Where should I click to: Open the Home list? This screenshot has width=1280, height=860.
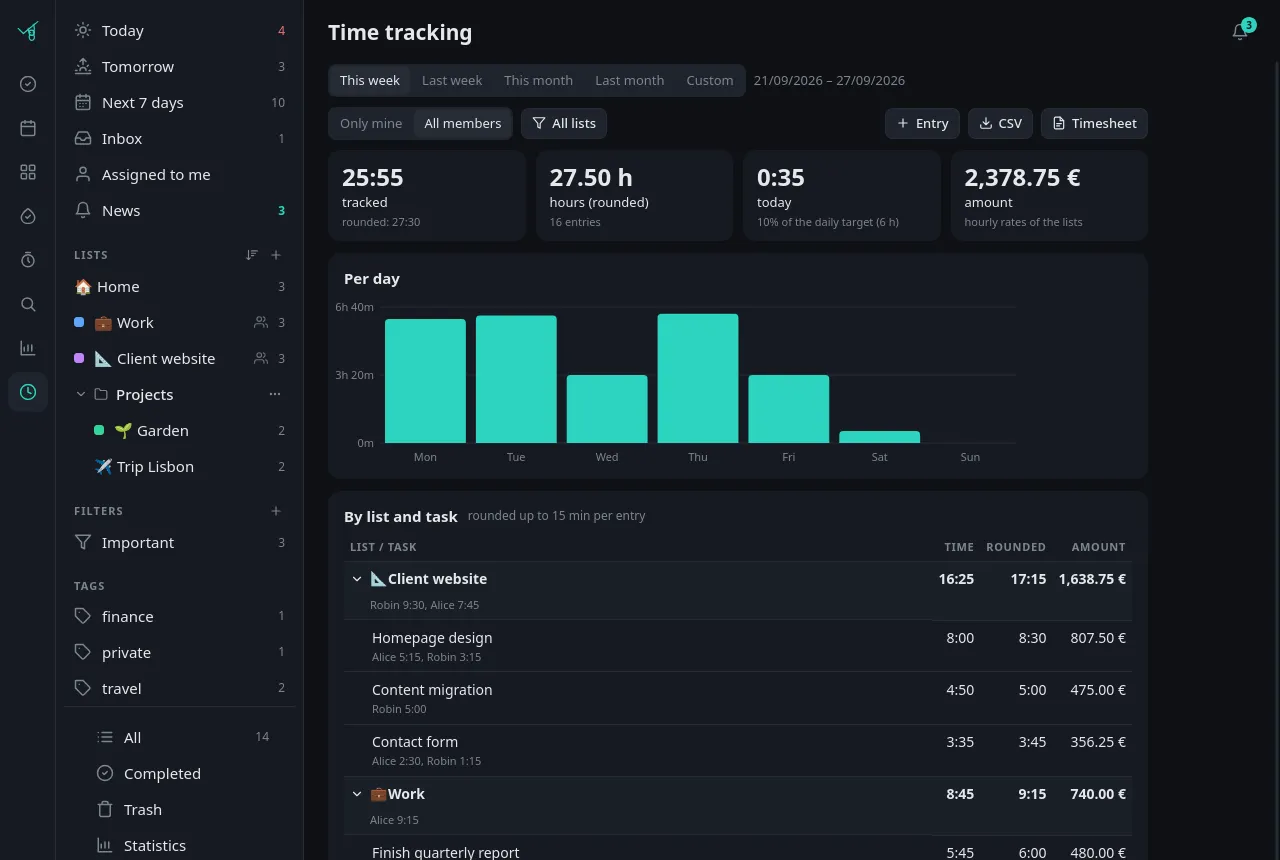coord(180,286)
